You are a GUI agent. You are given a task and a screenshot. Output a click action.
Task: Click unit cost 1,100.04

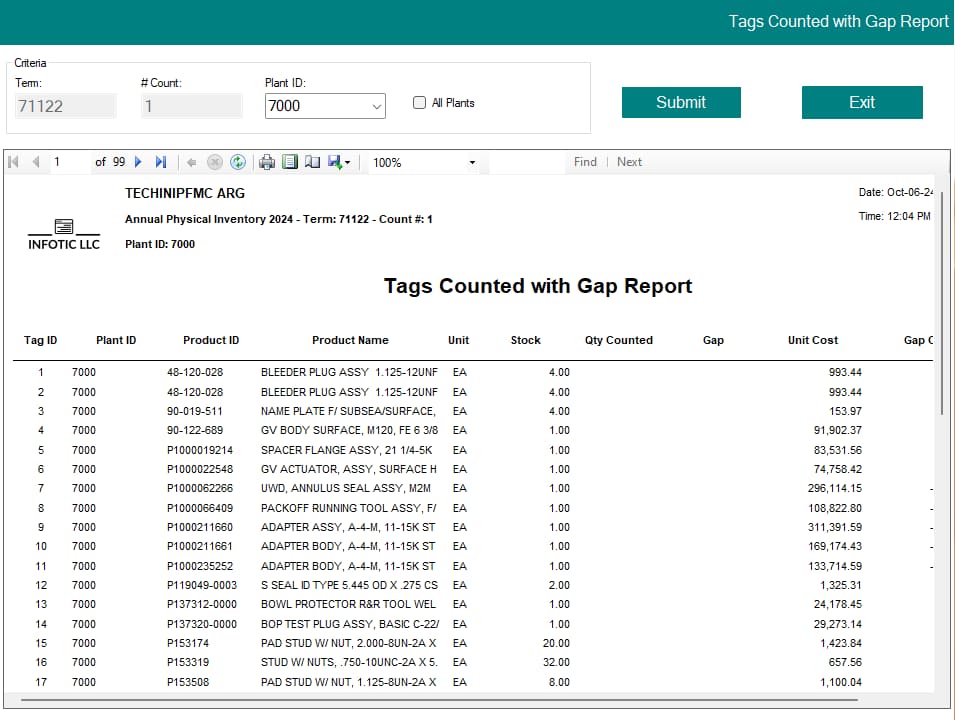click(x=840, y=682)
